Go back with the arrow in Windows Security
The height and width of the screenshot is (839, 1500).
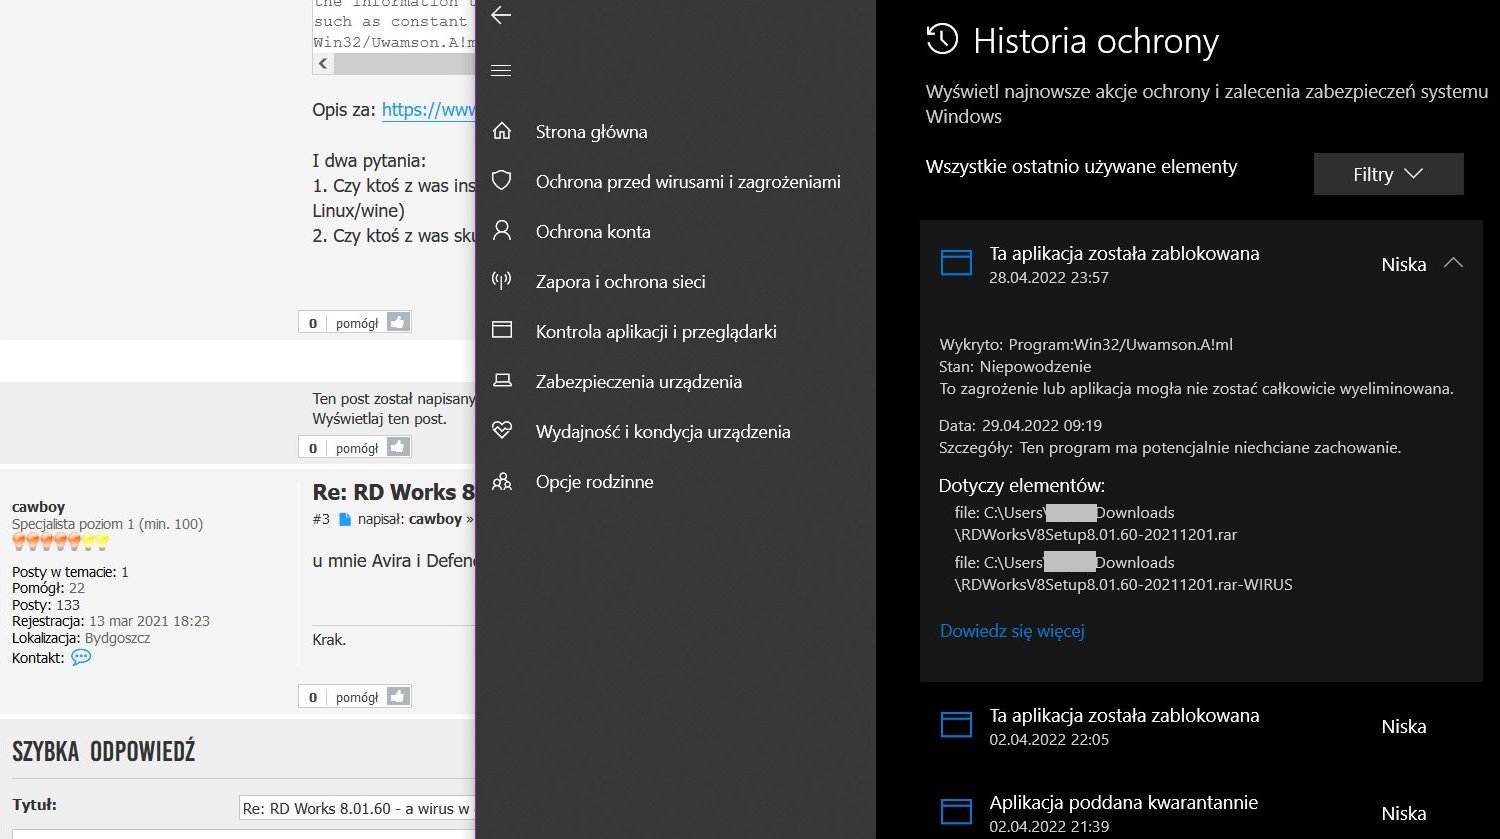pos(501,15)
